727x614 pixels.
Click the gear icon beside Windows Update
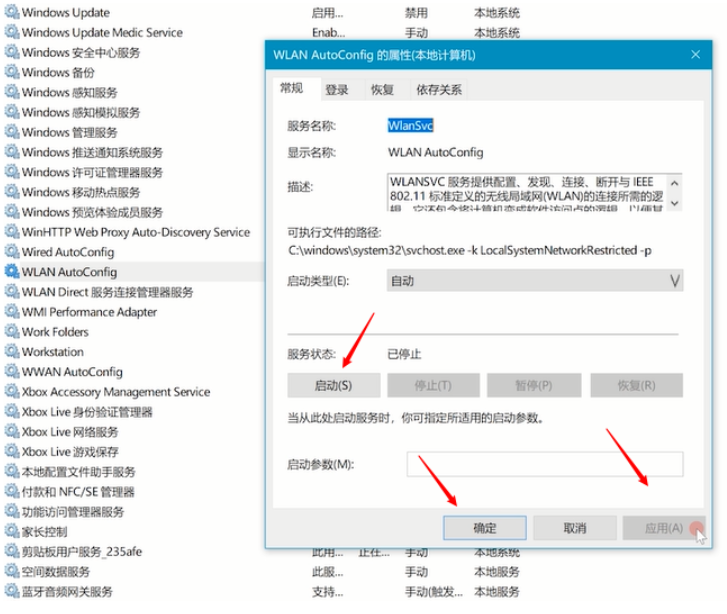point(11,12)
